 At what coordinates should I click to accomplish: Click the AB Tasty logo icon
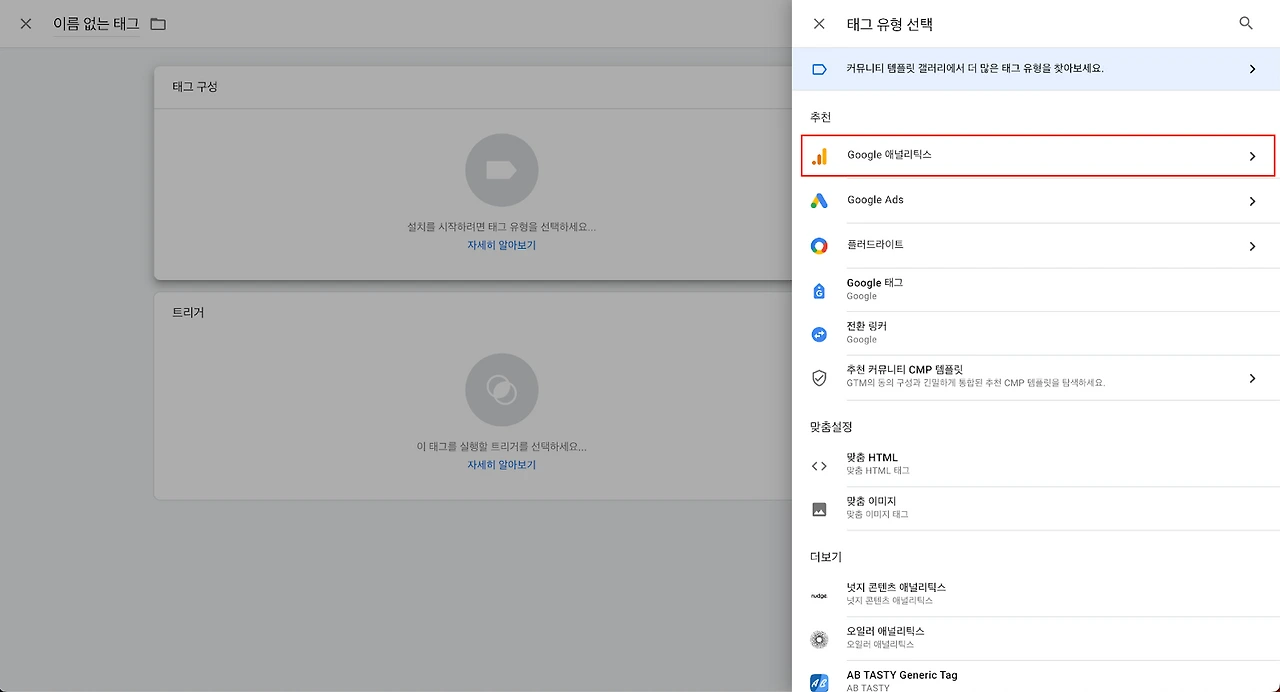(819, 682)
